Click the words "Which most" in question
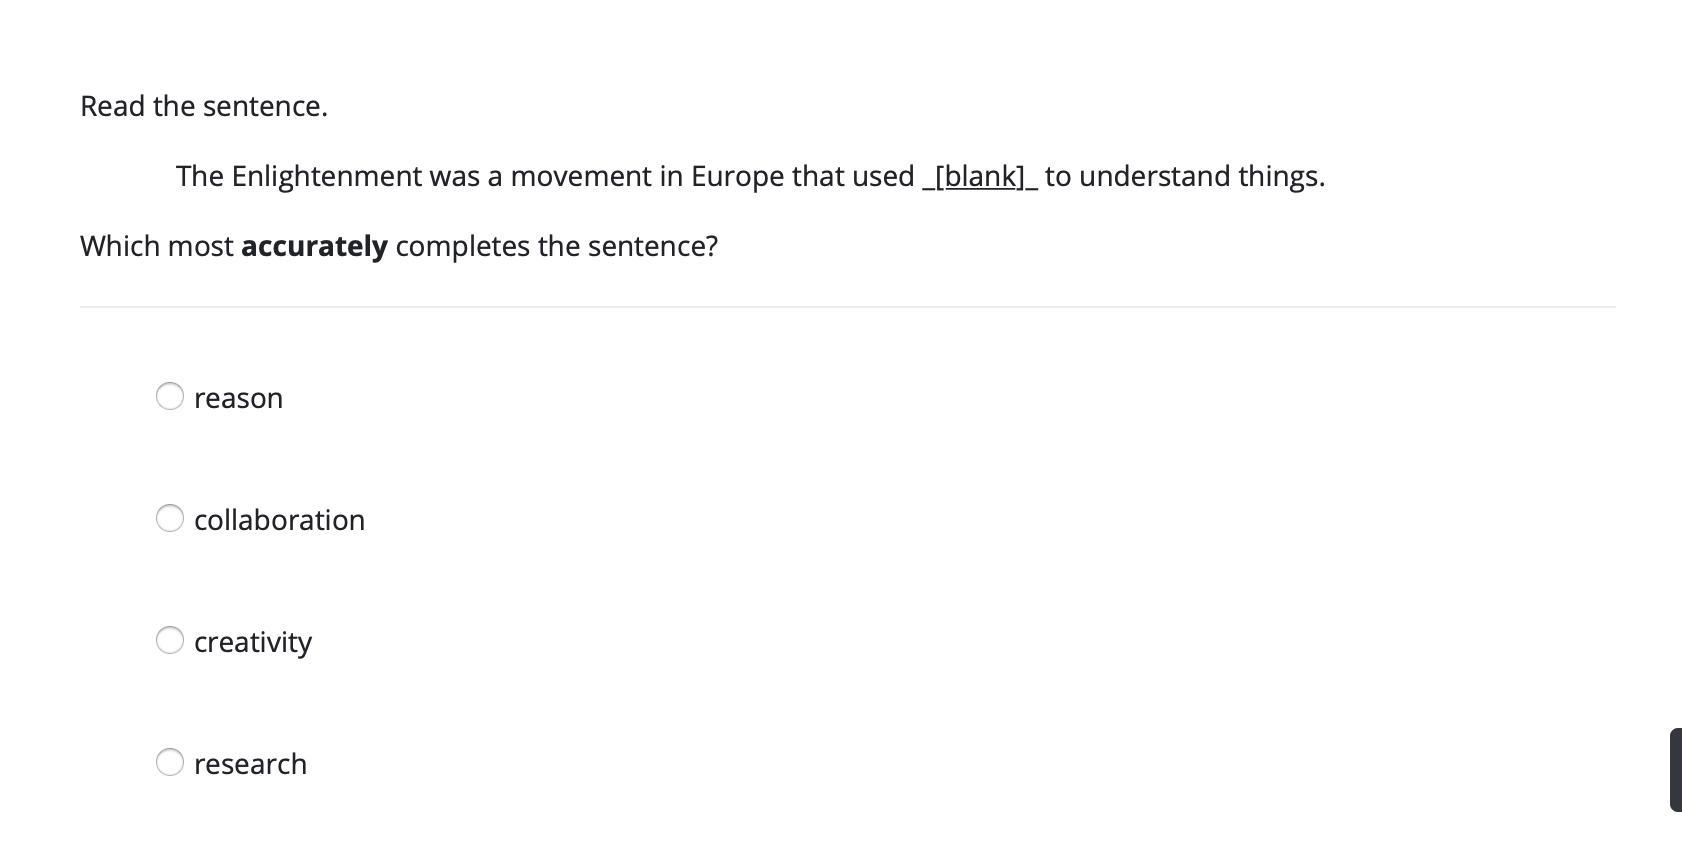Image resolution: width=1682 pixels, height=848 pixels. click(157, 246)
